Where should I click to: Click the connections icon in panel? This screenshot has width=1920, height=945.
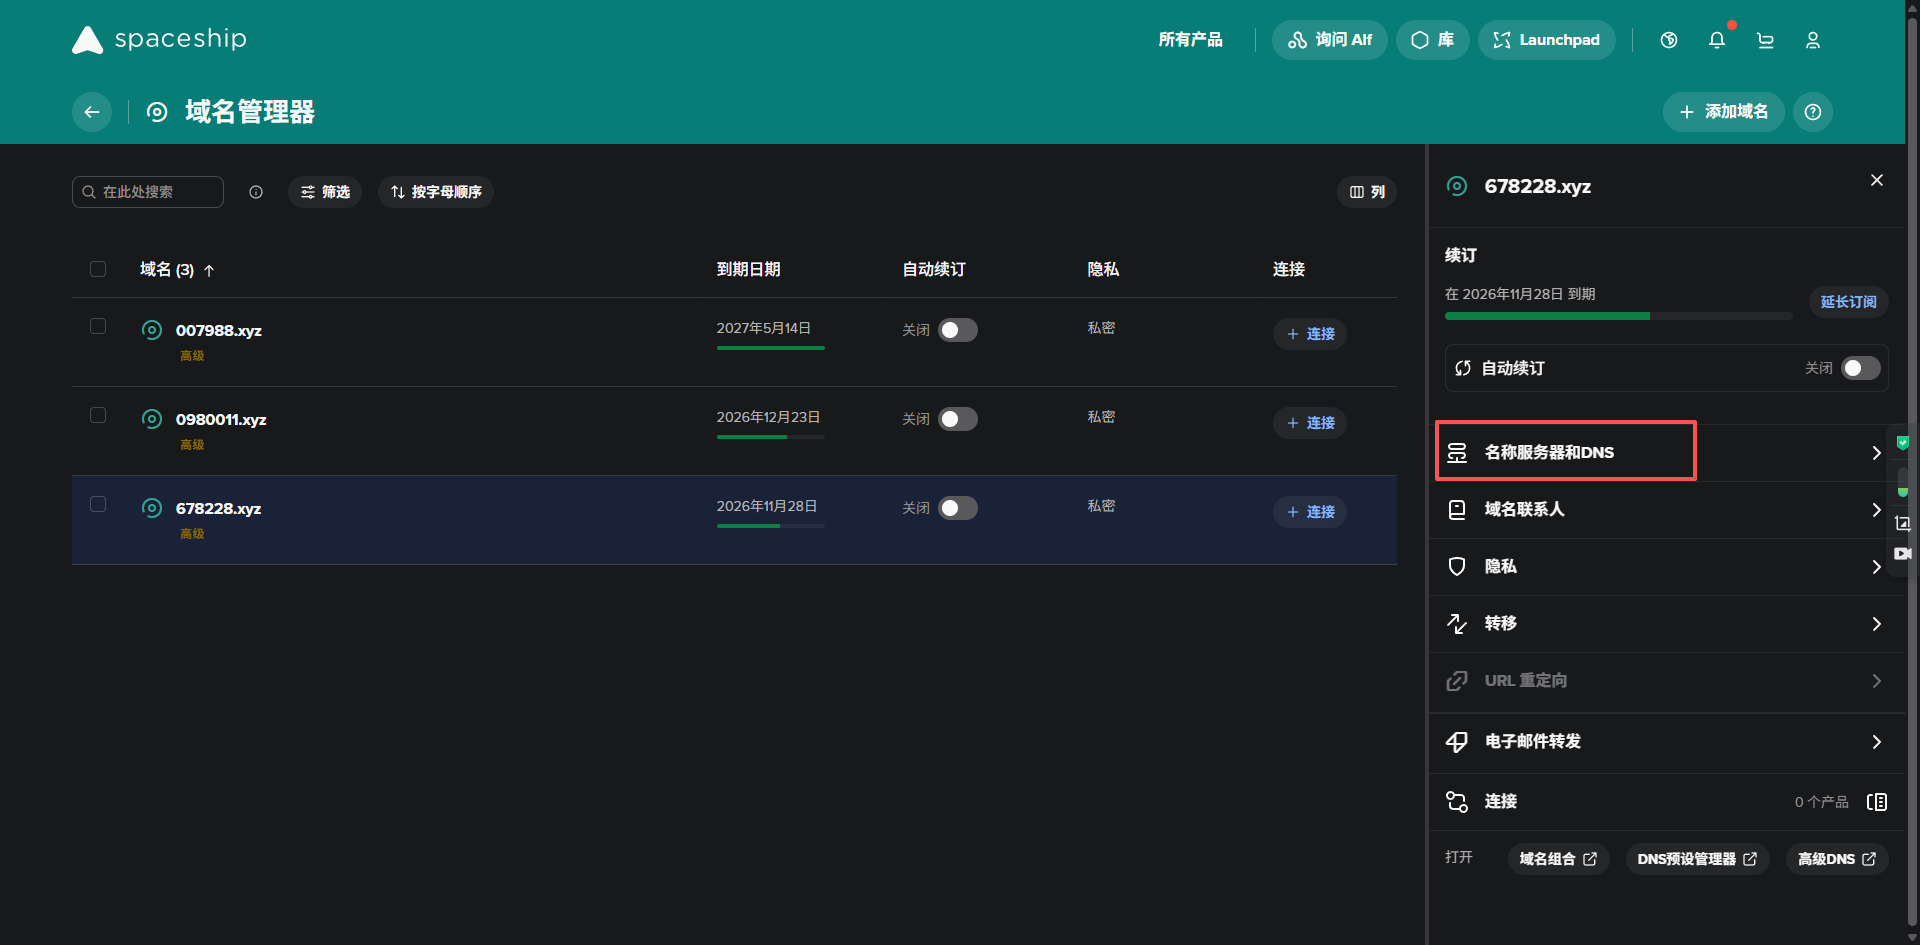pos(1457,802)
